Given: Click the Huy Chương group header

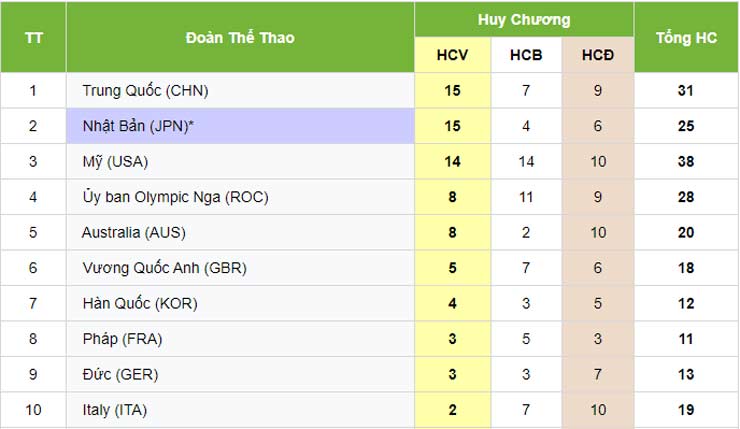Looking at the screenshot, I should click(524, 19).
